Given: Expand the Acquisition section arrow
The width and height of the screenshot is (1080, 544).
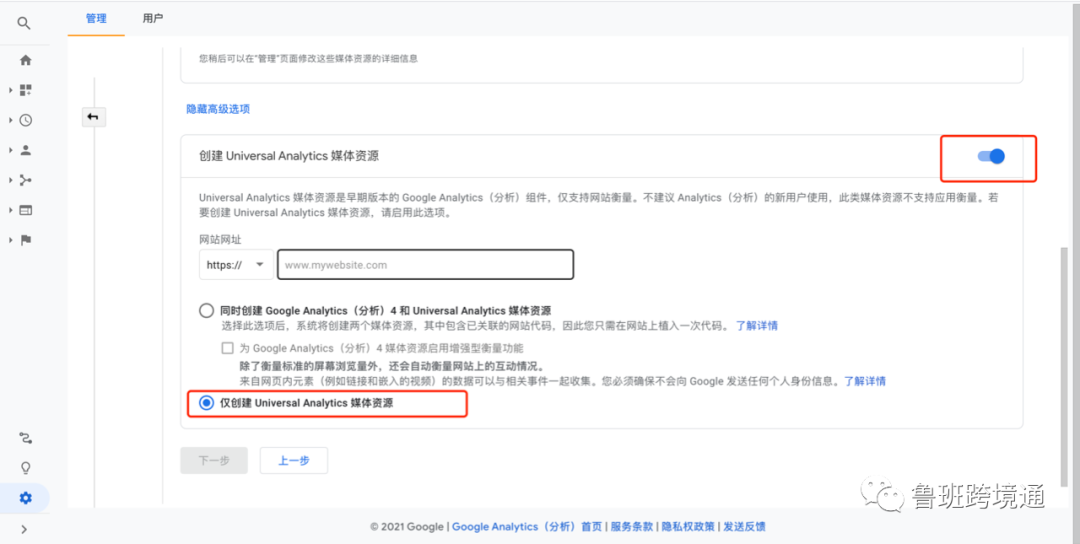Looking at the screenshot, I should 10,180.
